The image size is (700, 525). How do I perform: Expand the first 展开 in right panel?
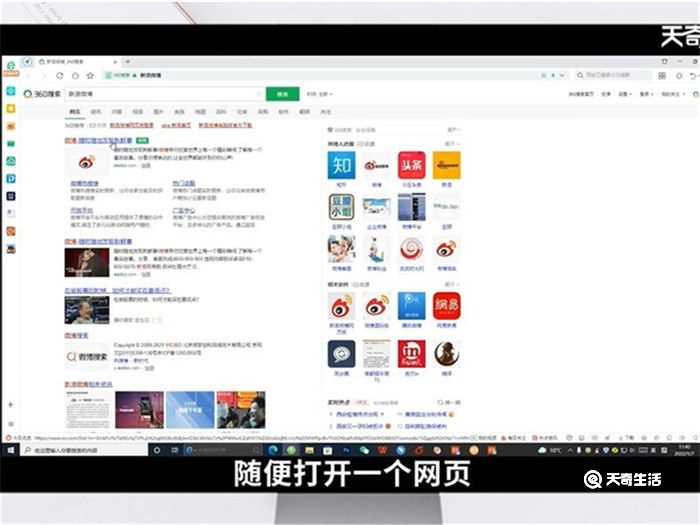453,130
